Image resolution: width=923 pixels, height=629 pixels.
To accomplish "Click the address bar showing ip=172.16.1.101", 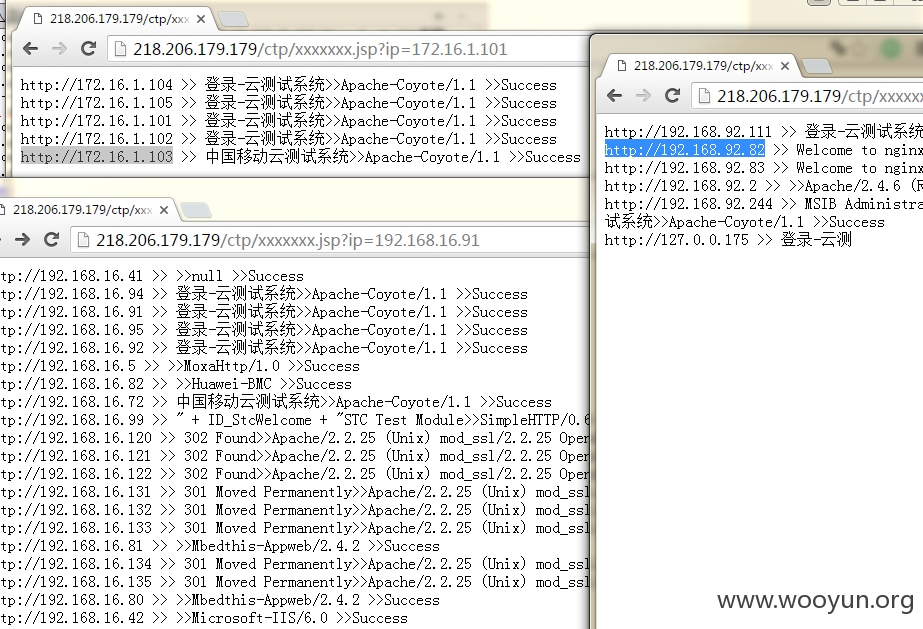I will pos(348,49).
